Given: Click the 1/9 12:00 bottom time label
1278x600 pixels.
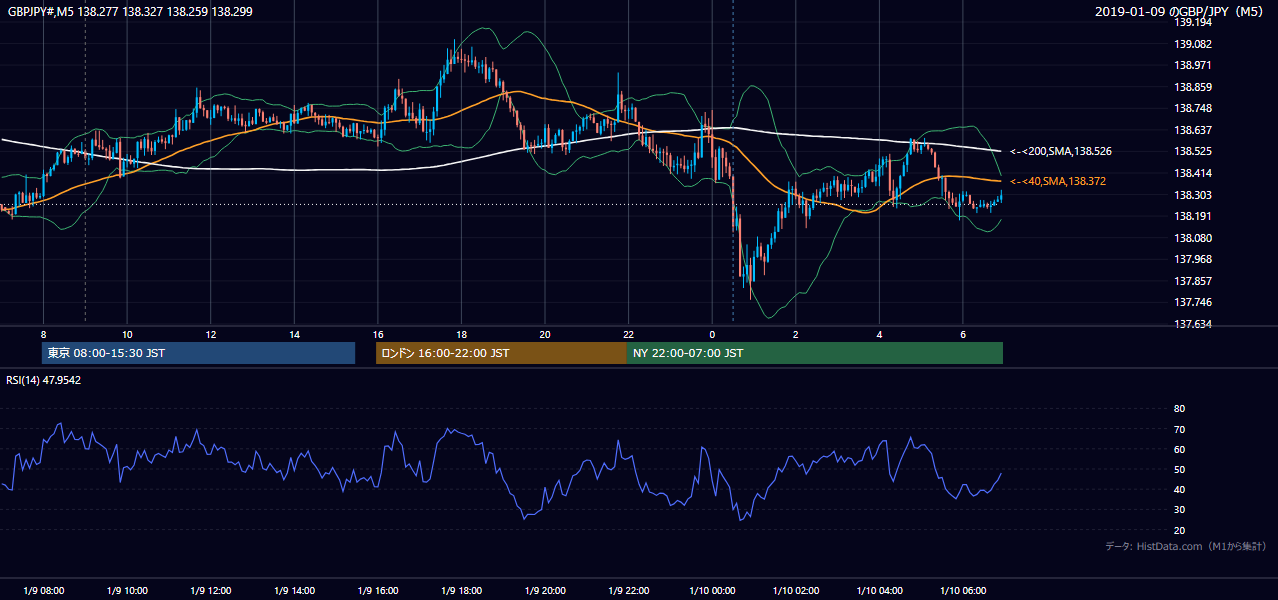Looking at the screenshot, I should pyautogui.click(x=211, y=591).
